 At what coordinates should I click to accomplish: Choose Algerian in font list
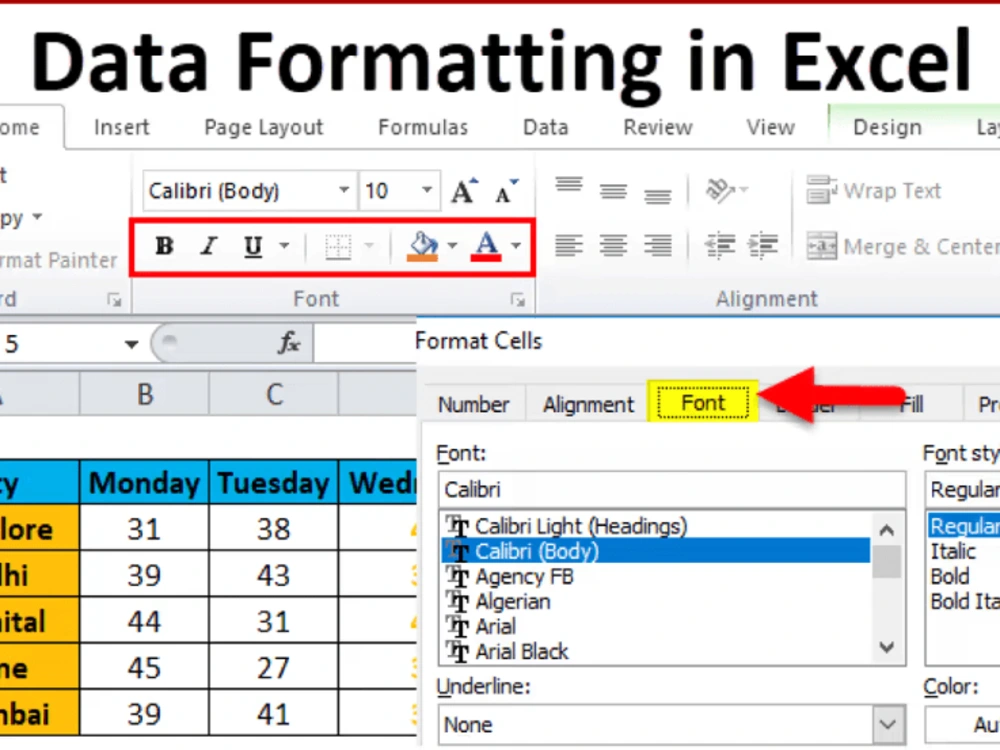click(x=656, y=601)
